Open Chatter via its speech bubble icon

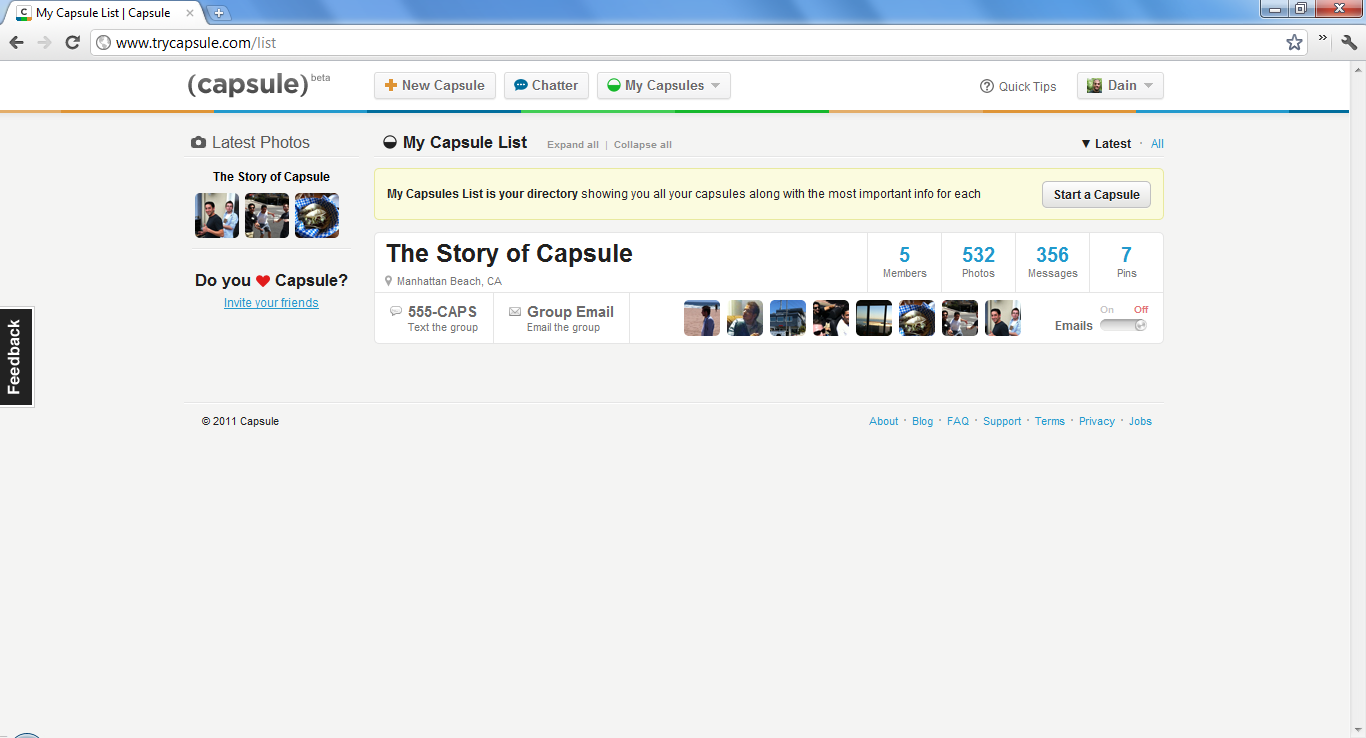click(x=520, y=85)
